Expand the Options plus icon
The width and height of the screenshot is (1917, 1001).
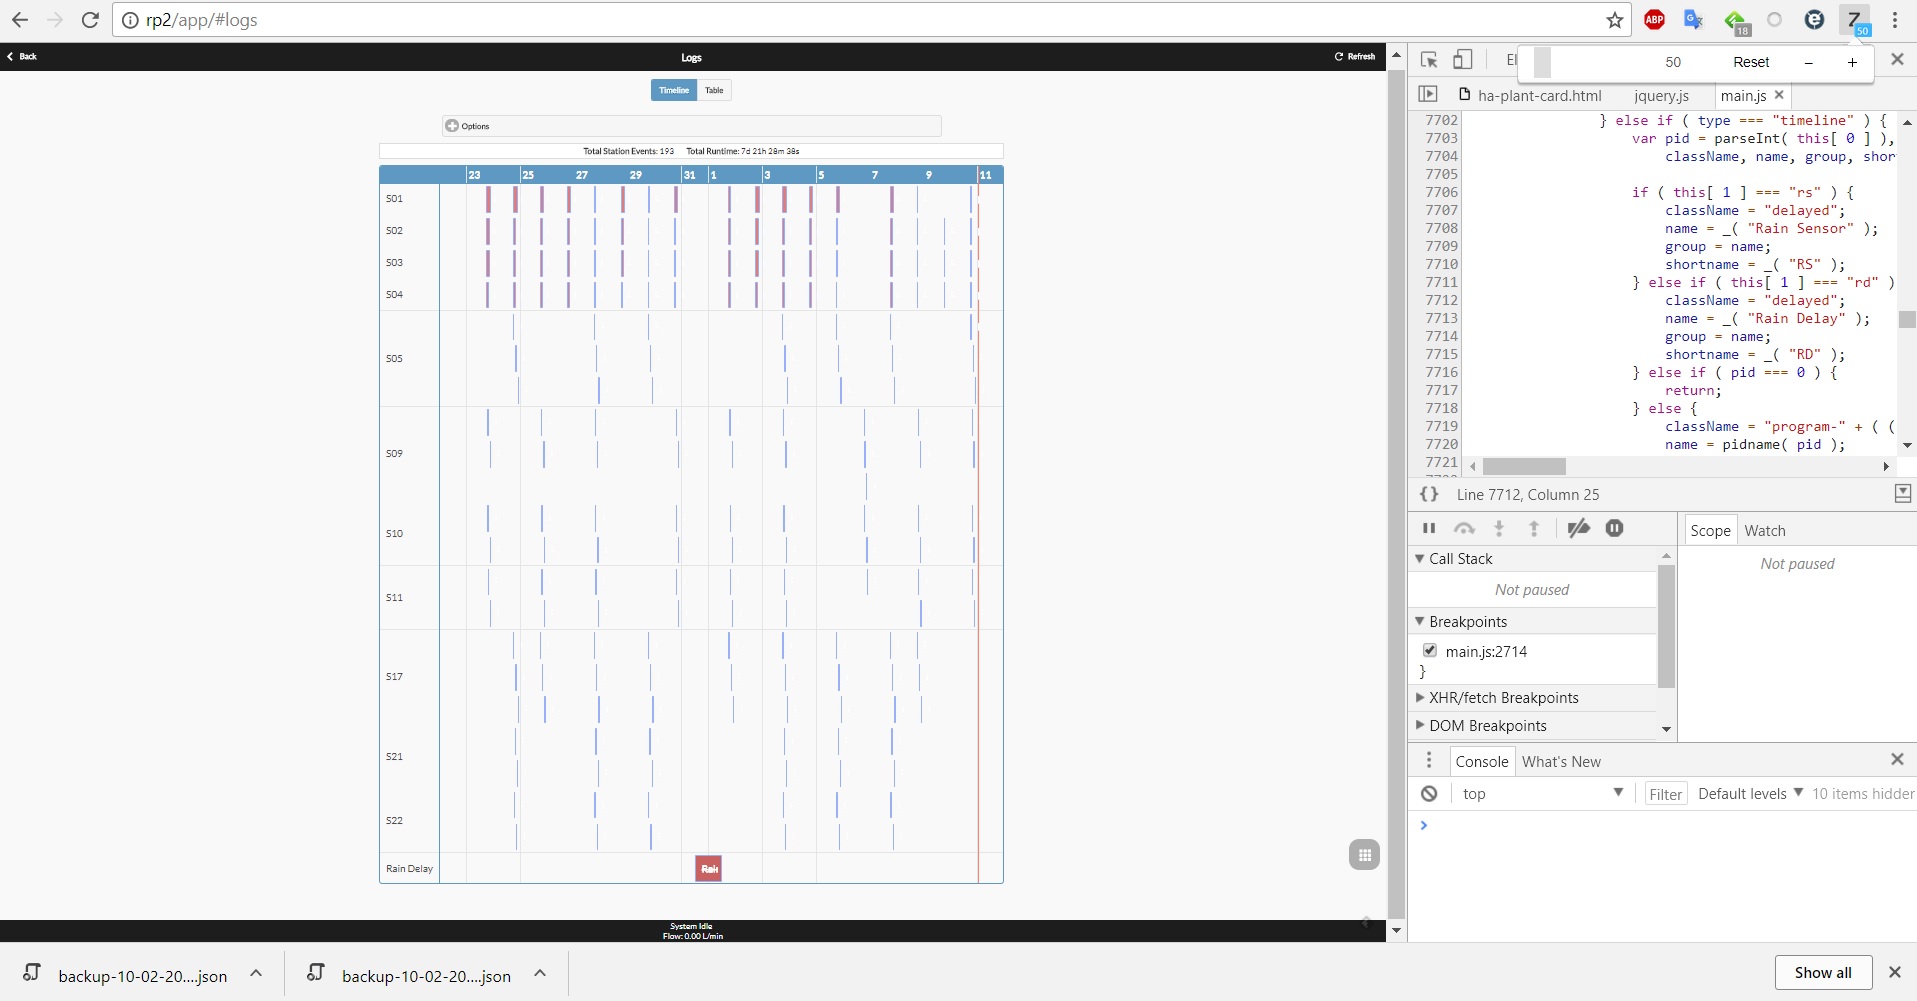[452, 126]
